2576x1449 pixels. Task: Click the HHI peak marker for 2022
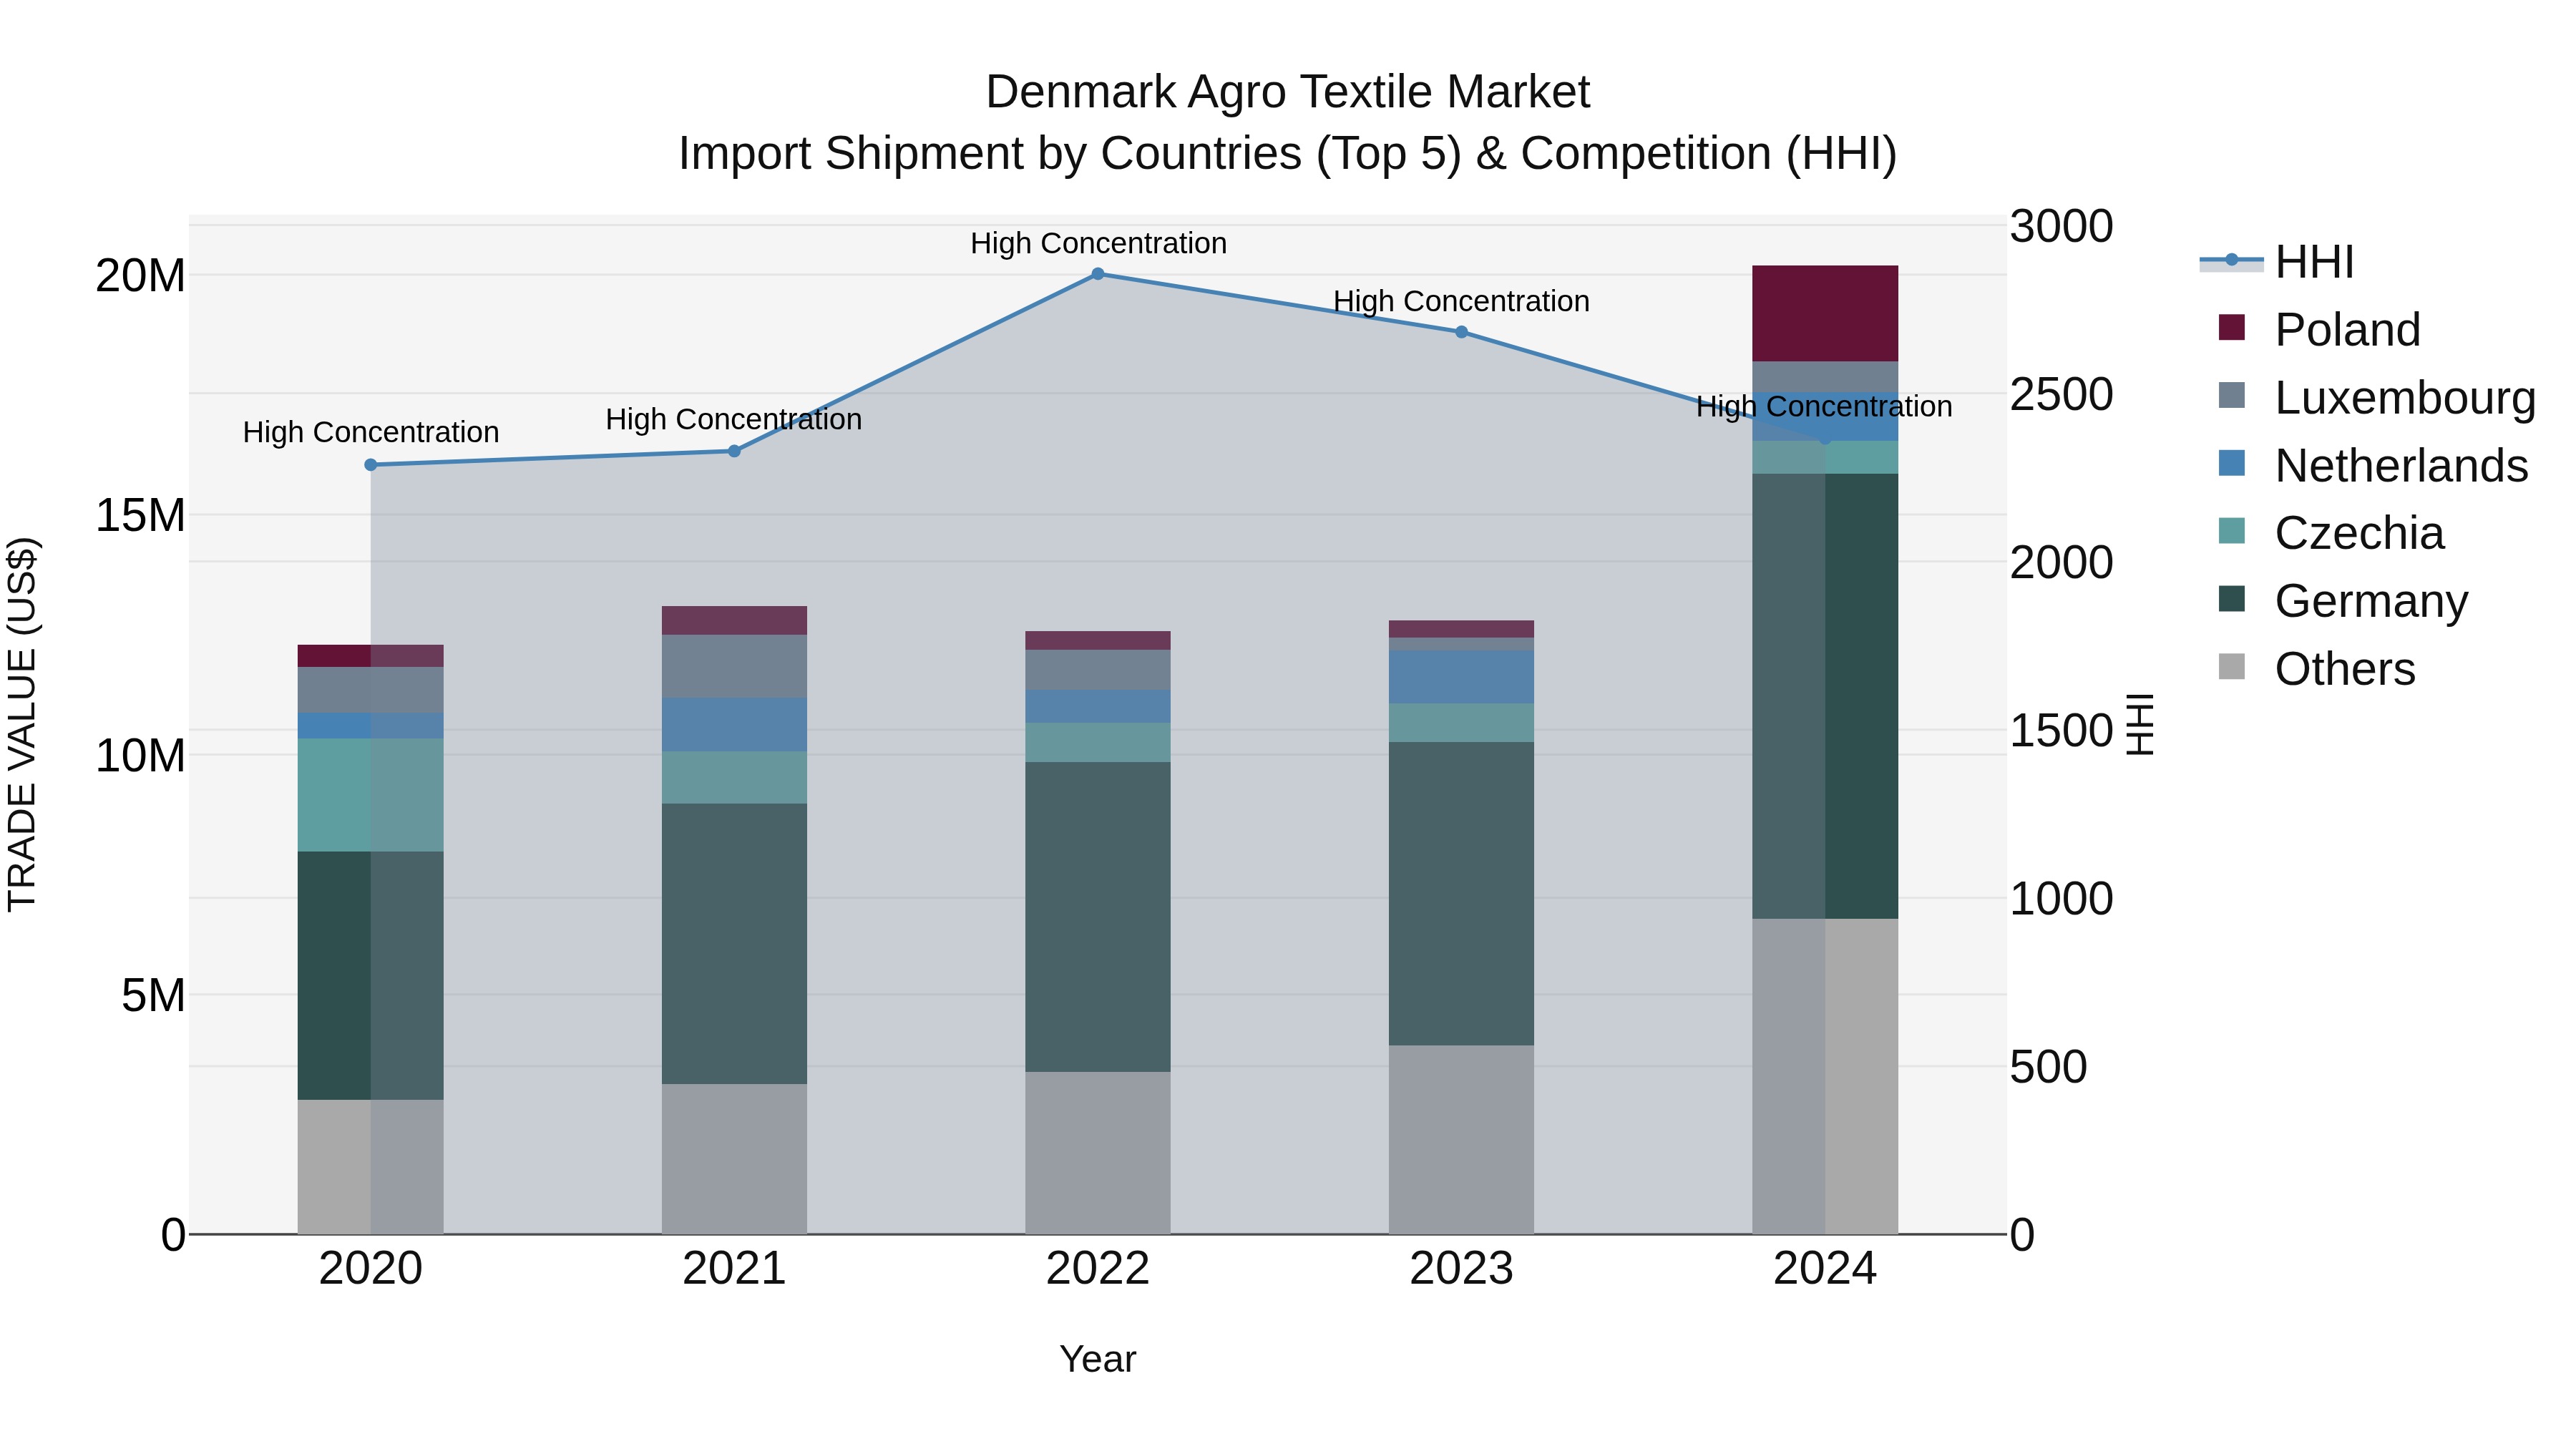pyautogui.click(x=1098, y=274)
